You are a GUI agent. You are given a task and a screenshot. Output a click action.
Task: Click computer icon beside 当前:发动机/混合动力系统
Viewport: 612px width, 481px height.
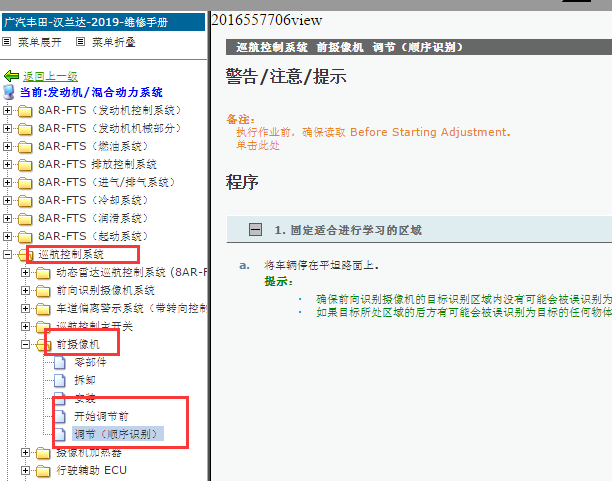(x=9, y=93)
